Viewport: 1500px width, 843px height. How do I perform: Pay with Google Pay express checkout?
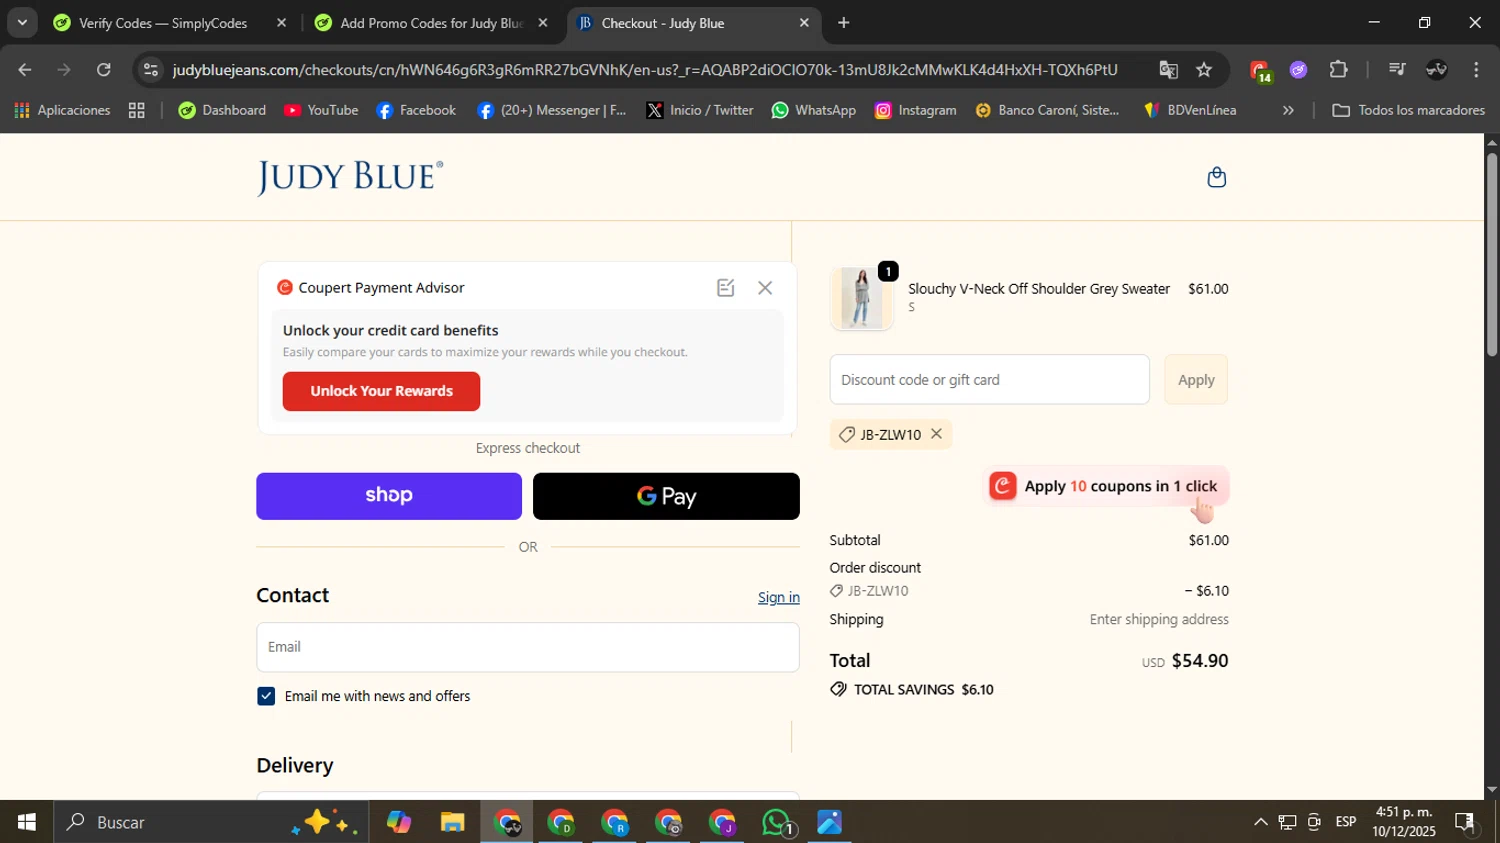click(666, 496)
